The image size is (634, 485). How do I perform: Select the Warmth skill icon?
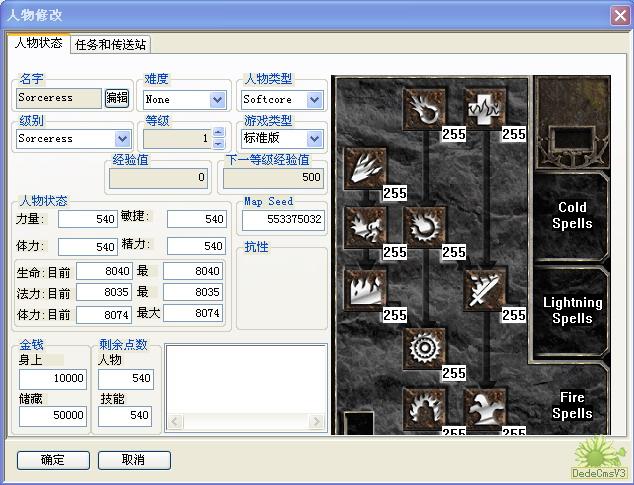[484, 109]
